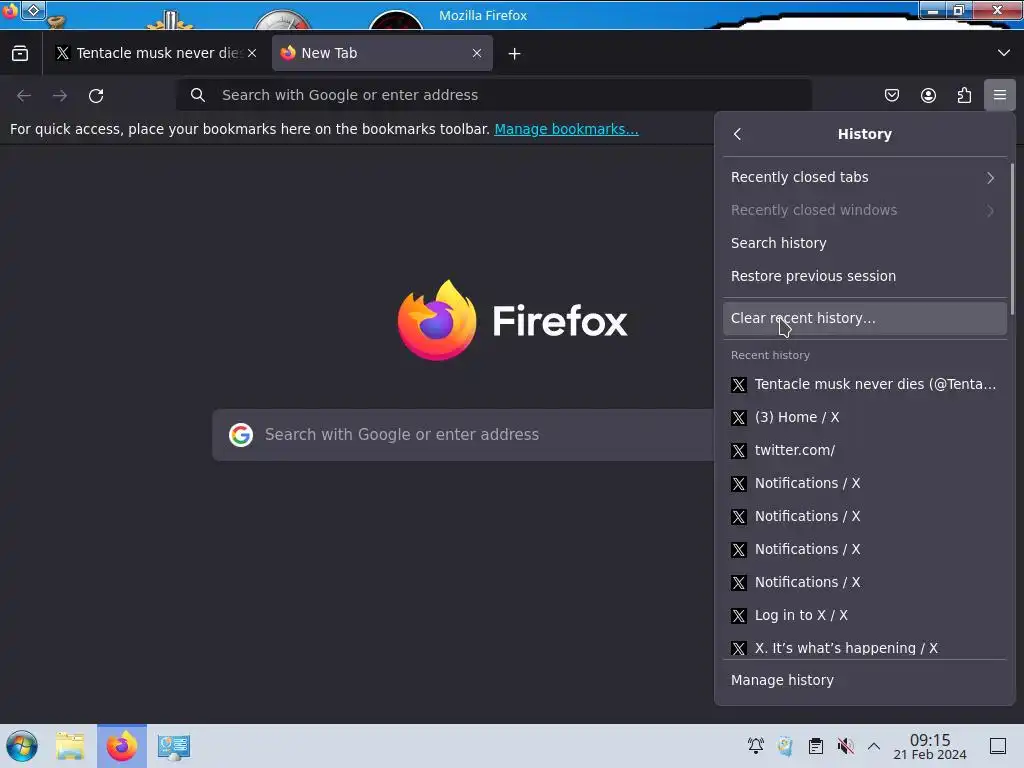
Task: Click the diamond pin button in title bar
Action: point(33,10)
